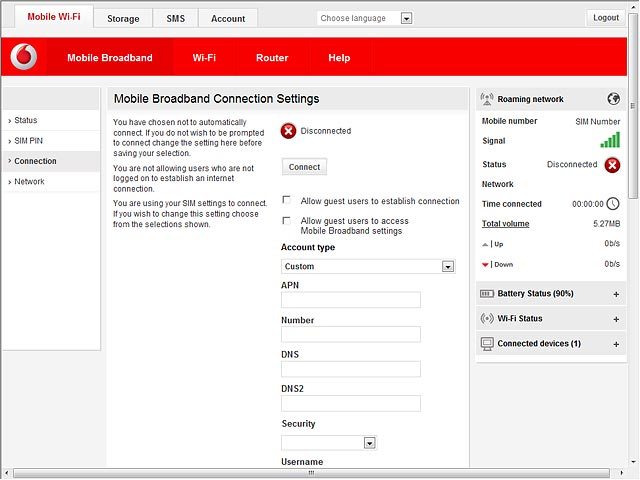Click the Up arrow traffic icon

pos(485,244)
